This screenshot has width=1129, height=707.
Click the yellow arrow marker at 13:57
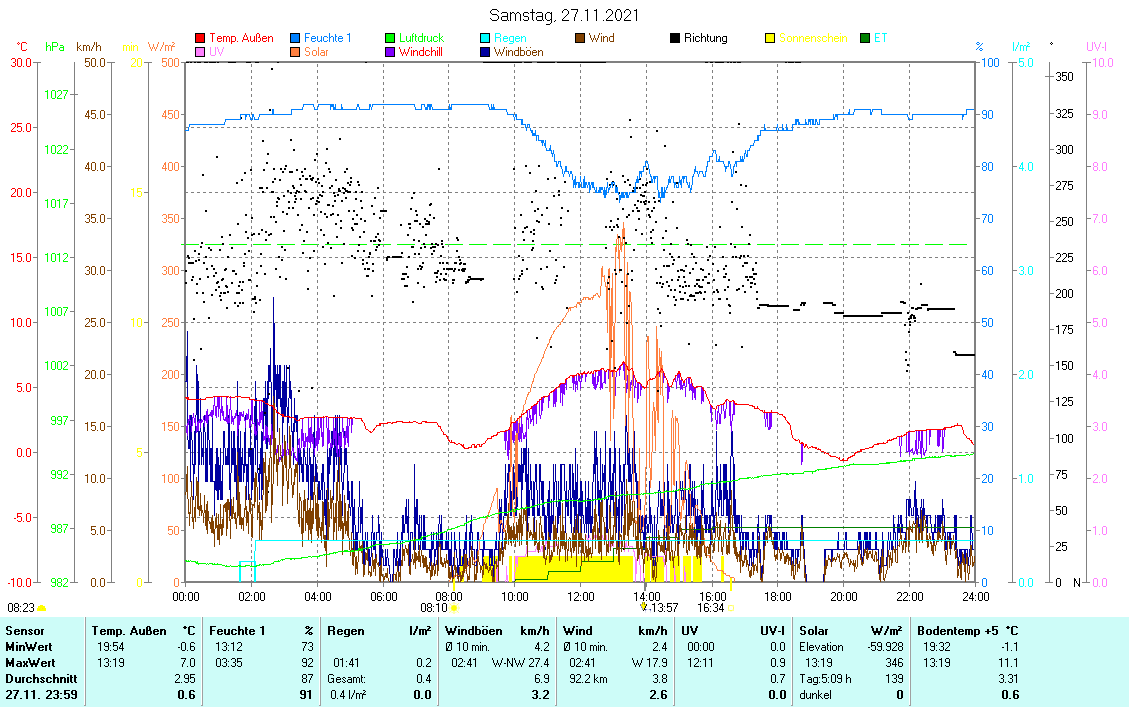[x=643, y=606]
